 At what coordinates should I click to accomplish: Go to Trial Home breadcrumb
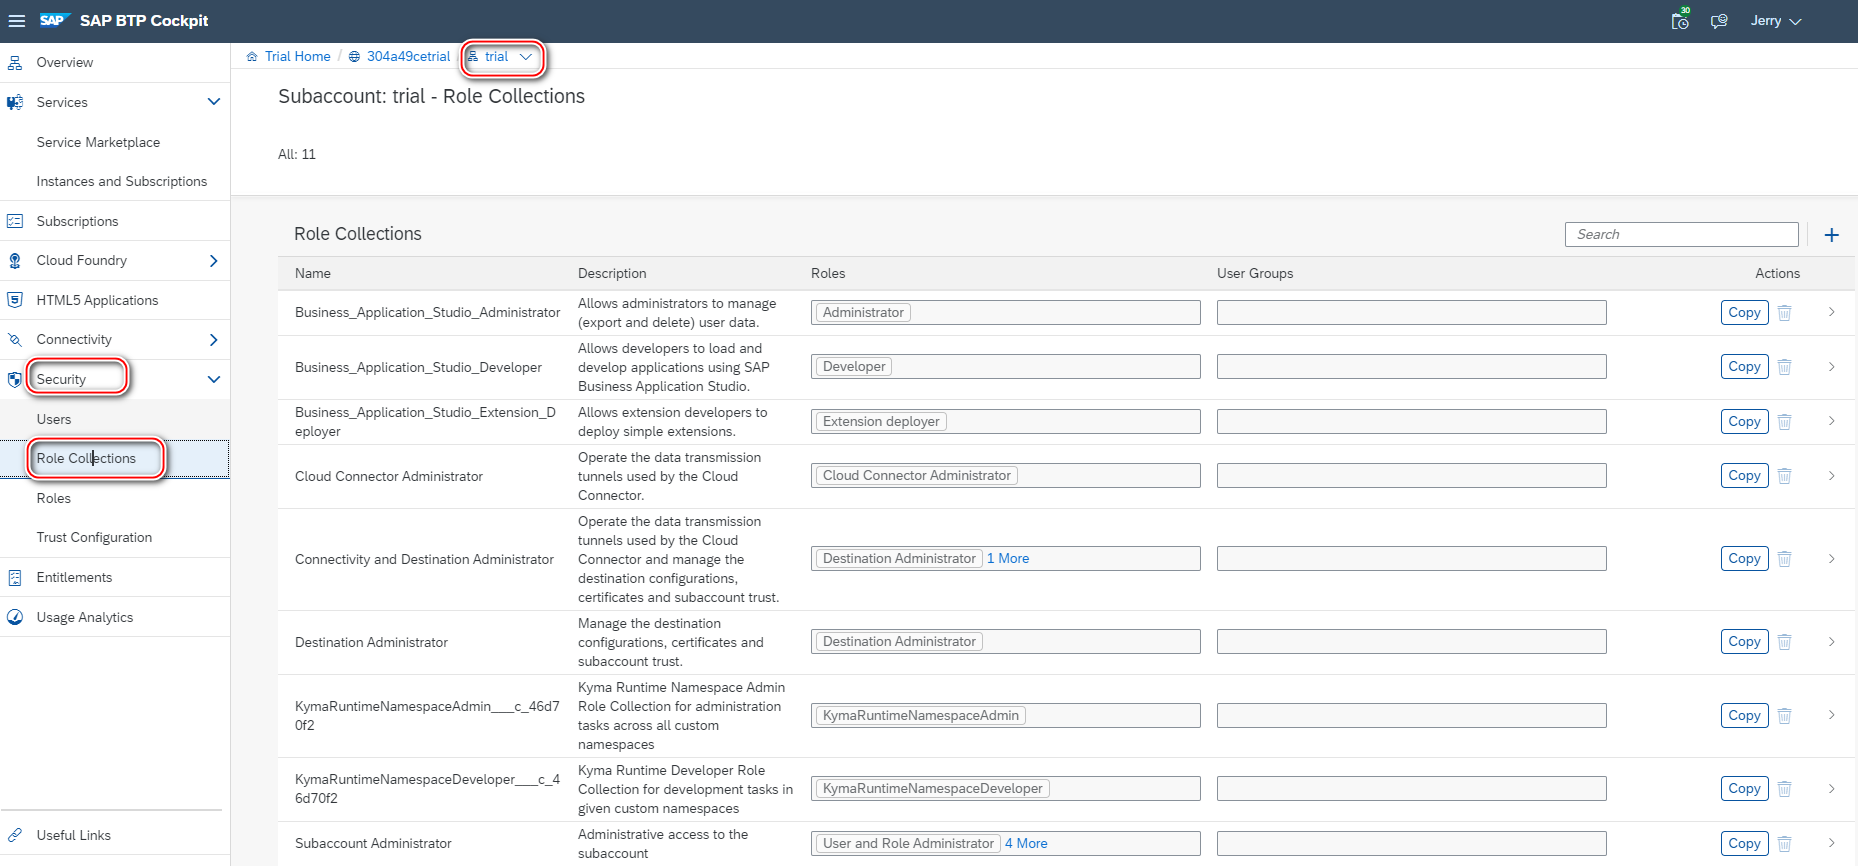[x=297, y=56]
